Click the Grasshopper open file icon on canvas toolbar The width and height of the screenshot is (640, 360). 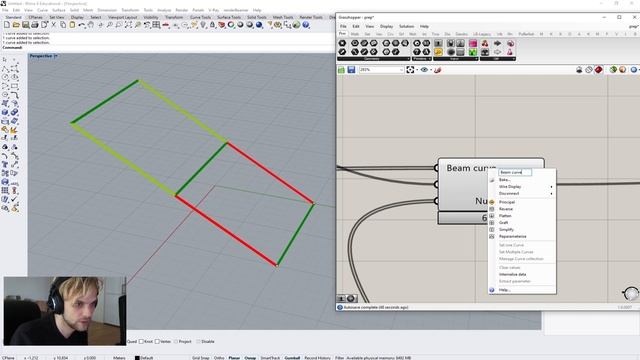[x=341, y=70]
